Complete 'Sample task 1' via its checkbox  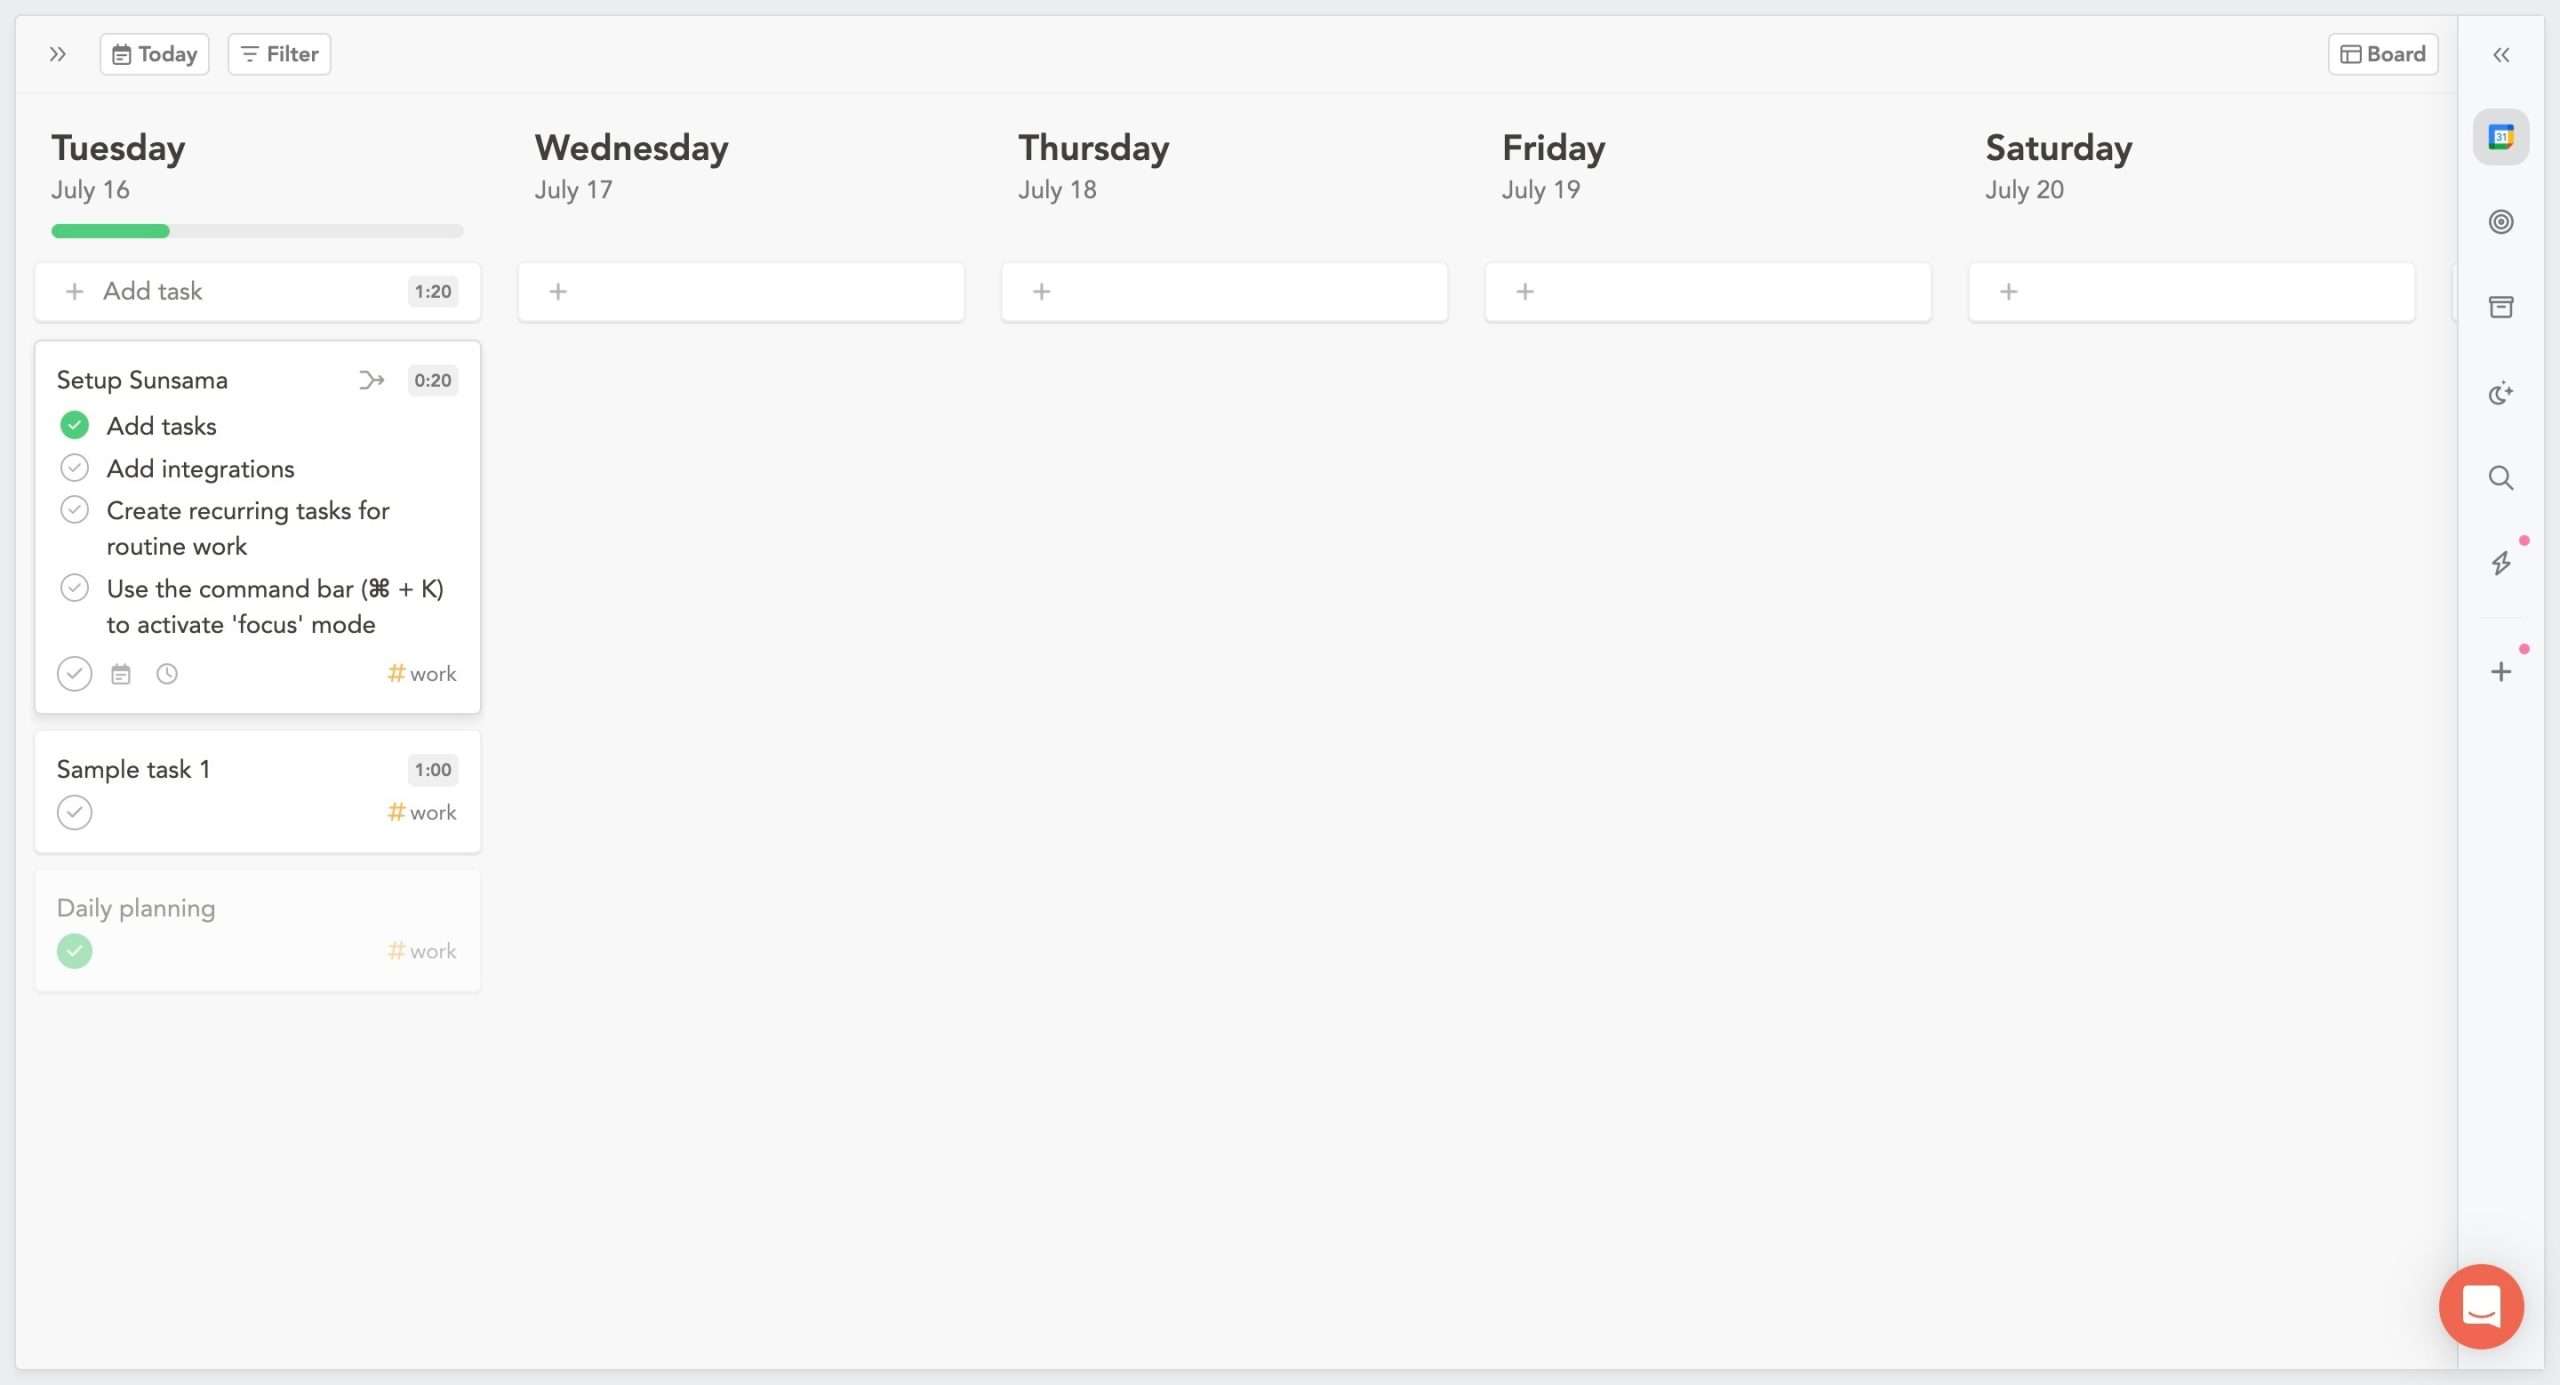click(74, 811)
